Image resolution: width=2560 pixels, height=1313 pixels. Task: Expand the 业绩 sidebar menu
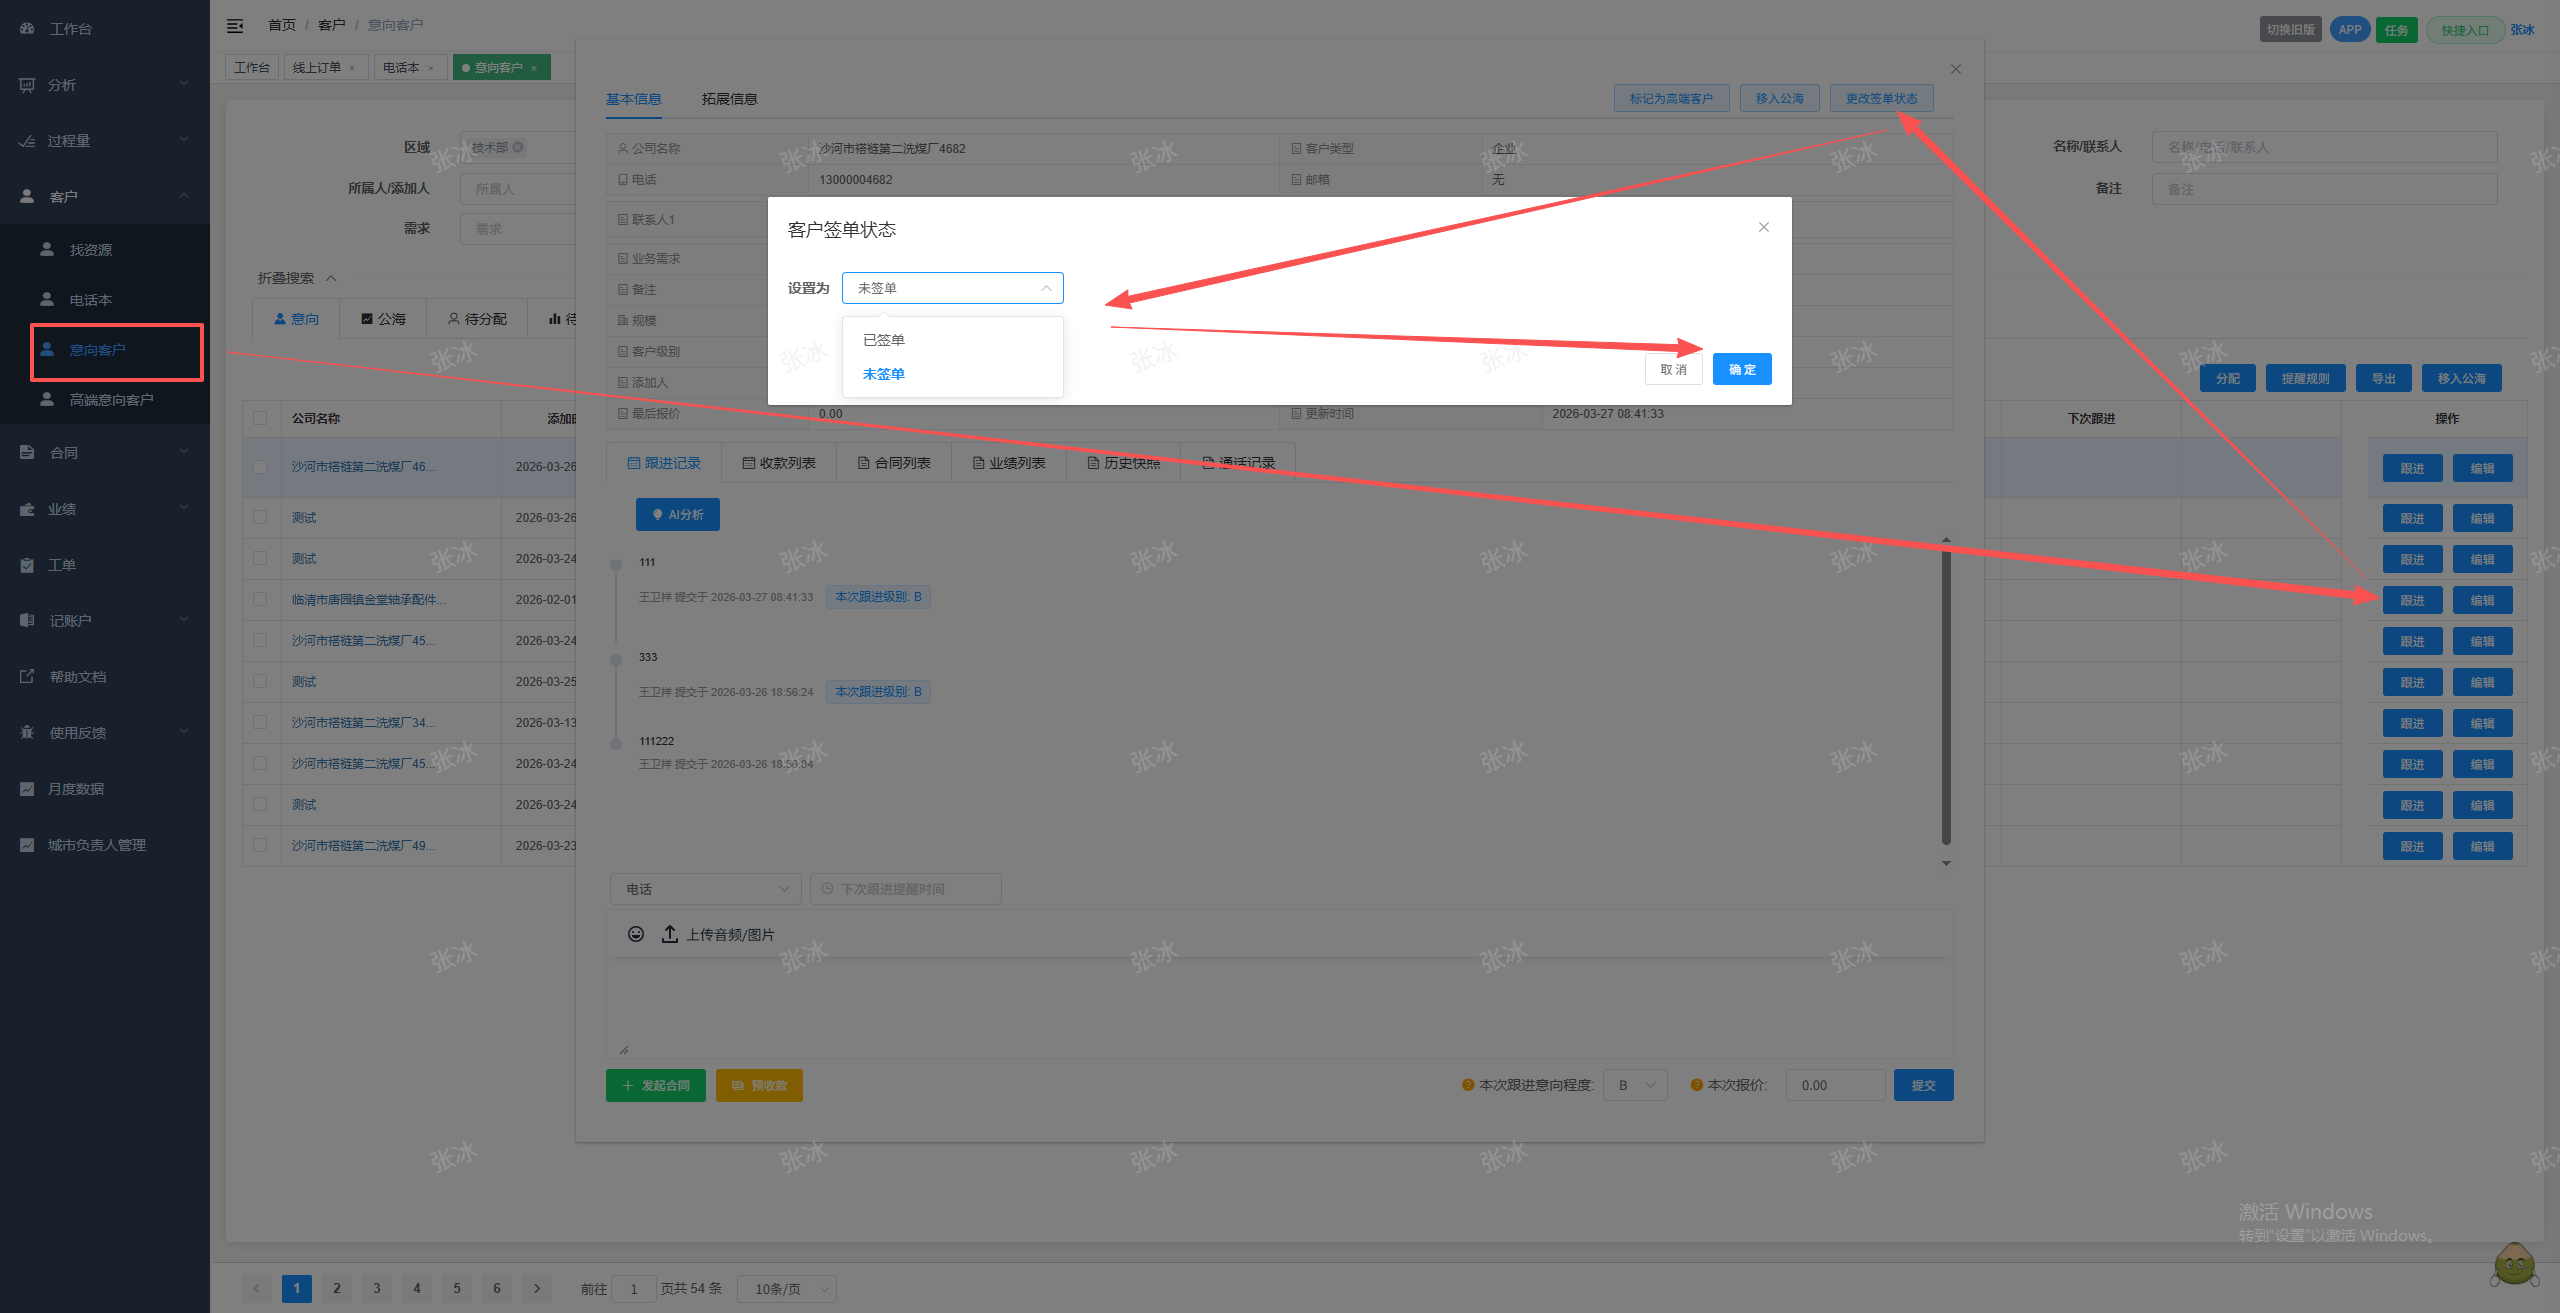click(x=105, y=509)
